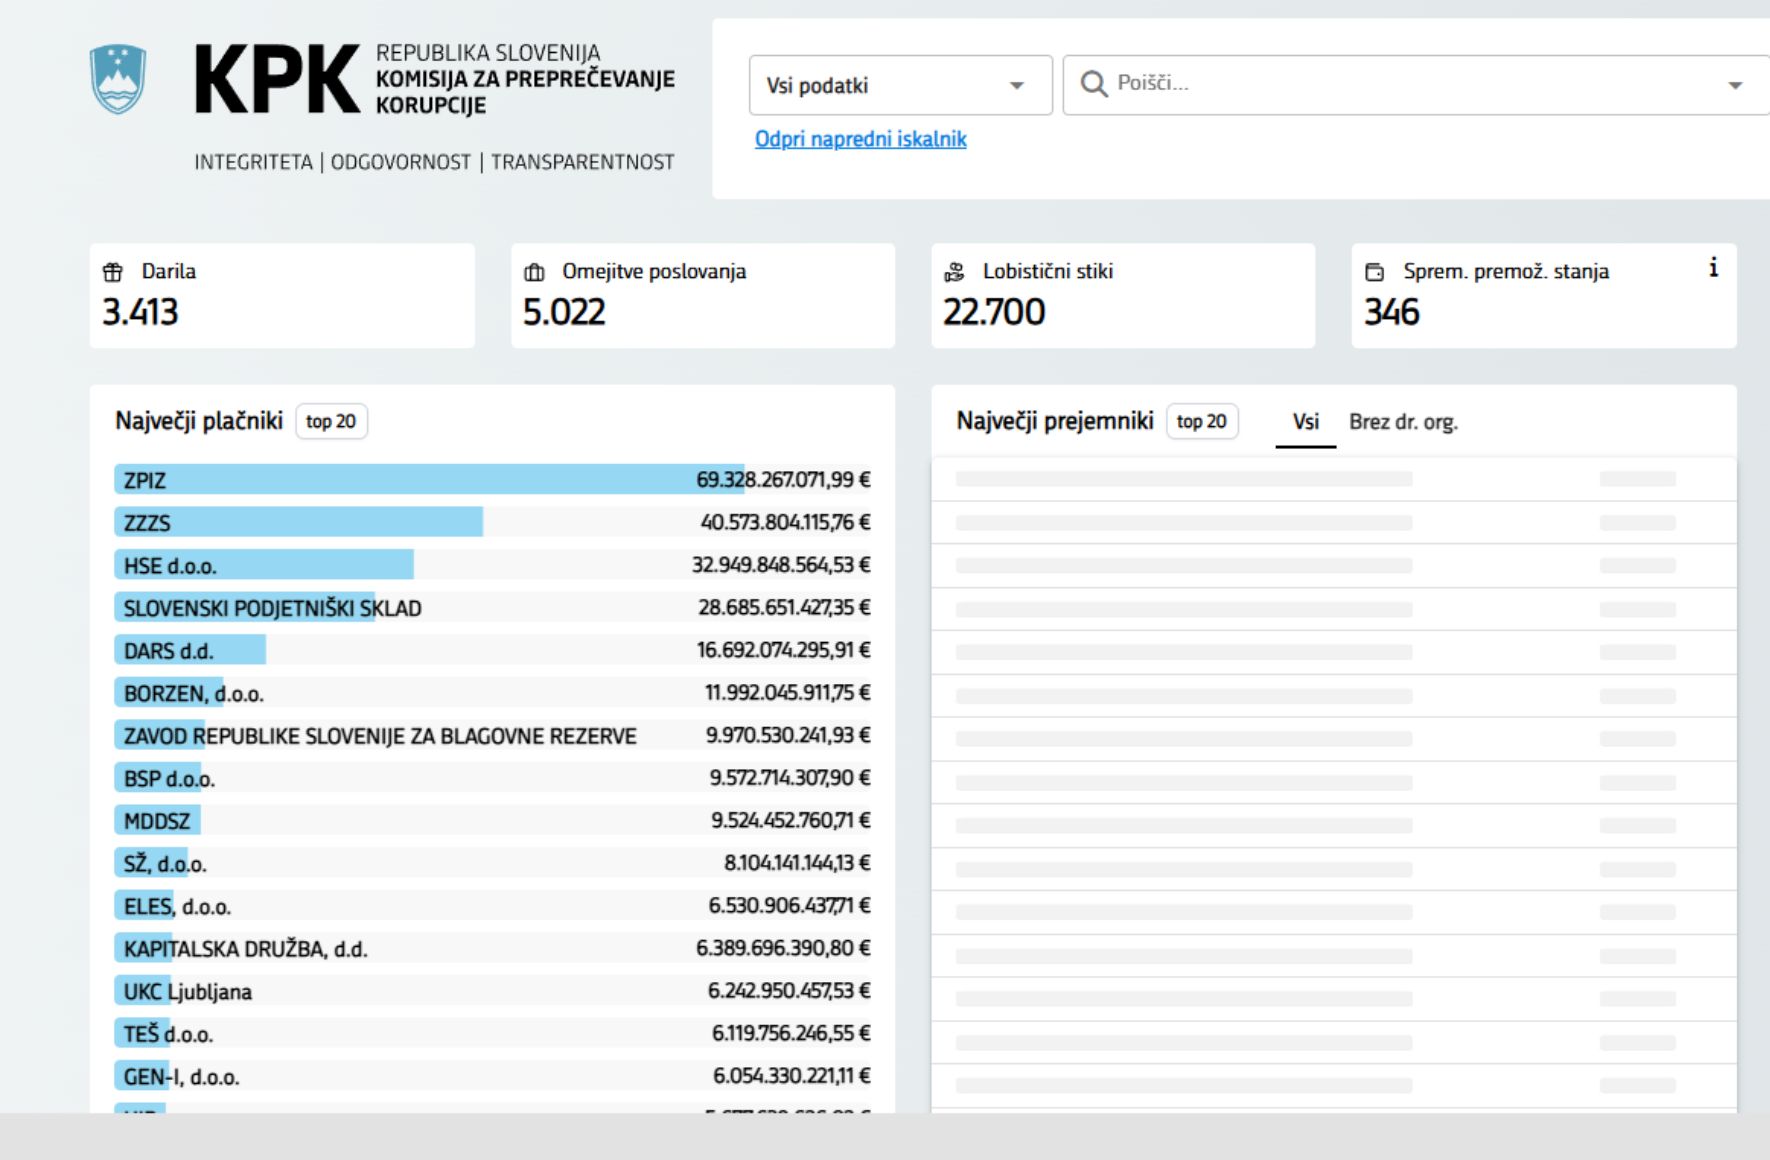This screenshot has height=1160, width=1770.
Task: Click the amount 40.573.804.115,76 €
Action: click(x=785, y=522)
